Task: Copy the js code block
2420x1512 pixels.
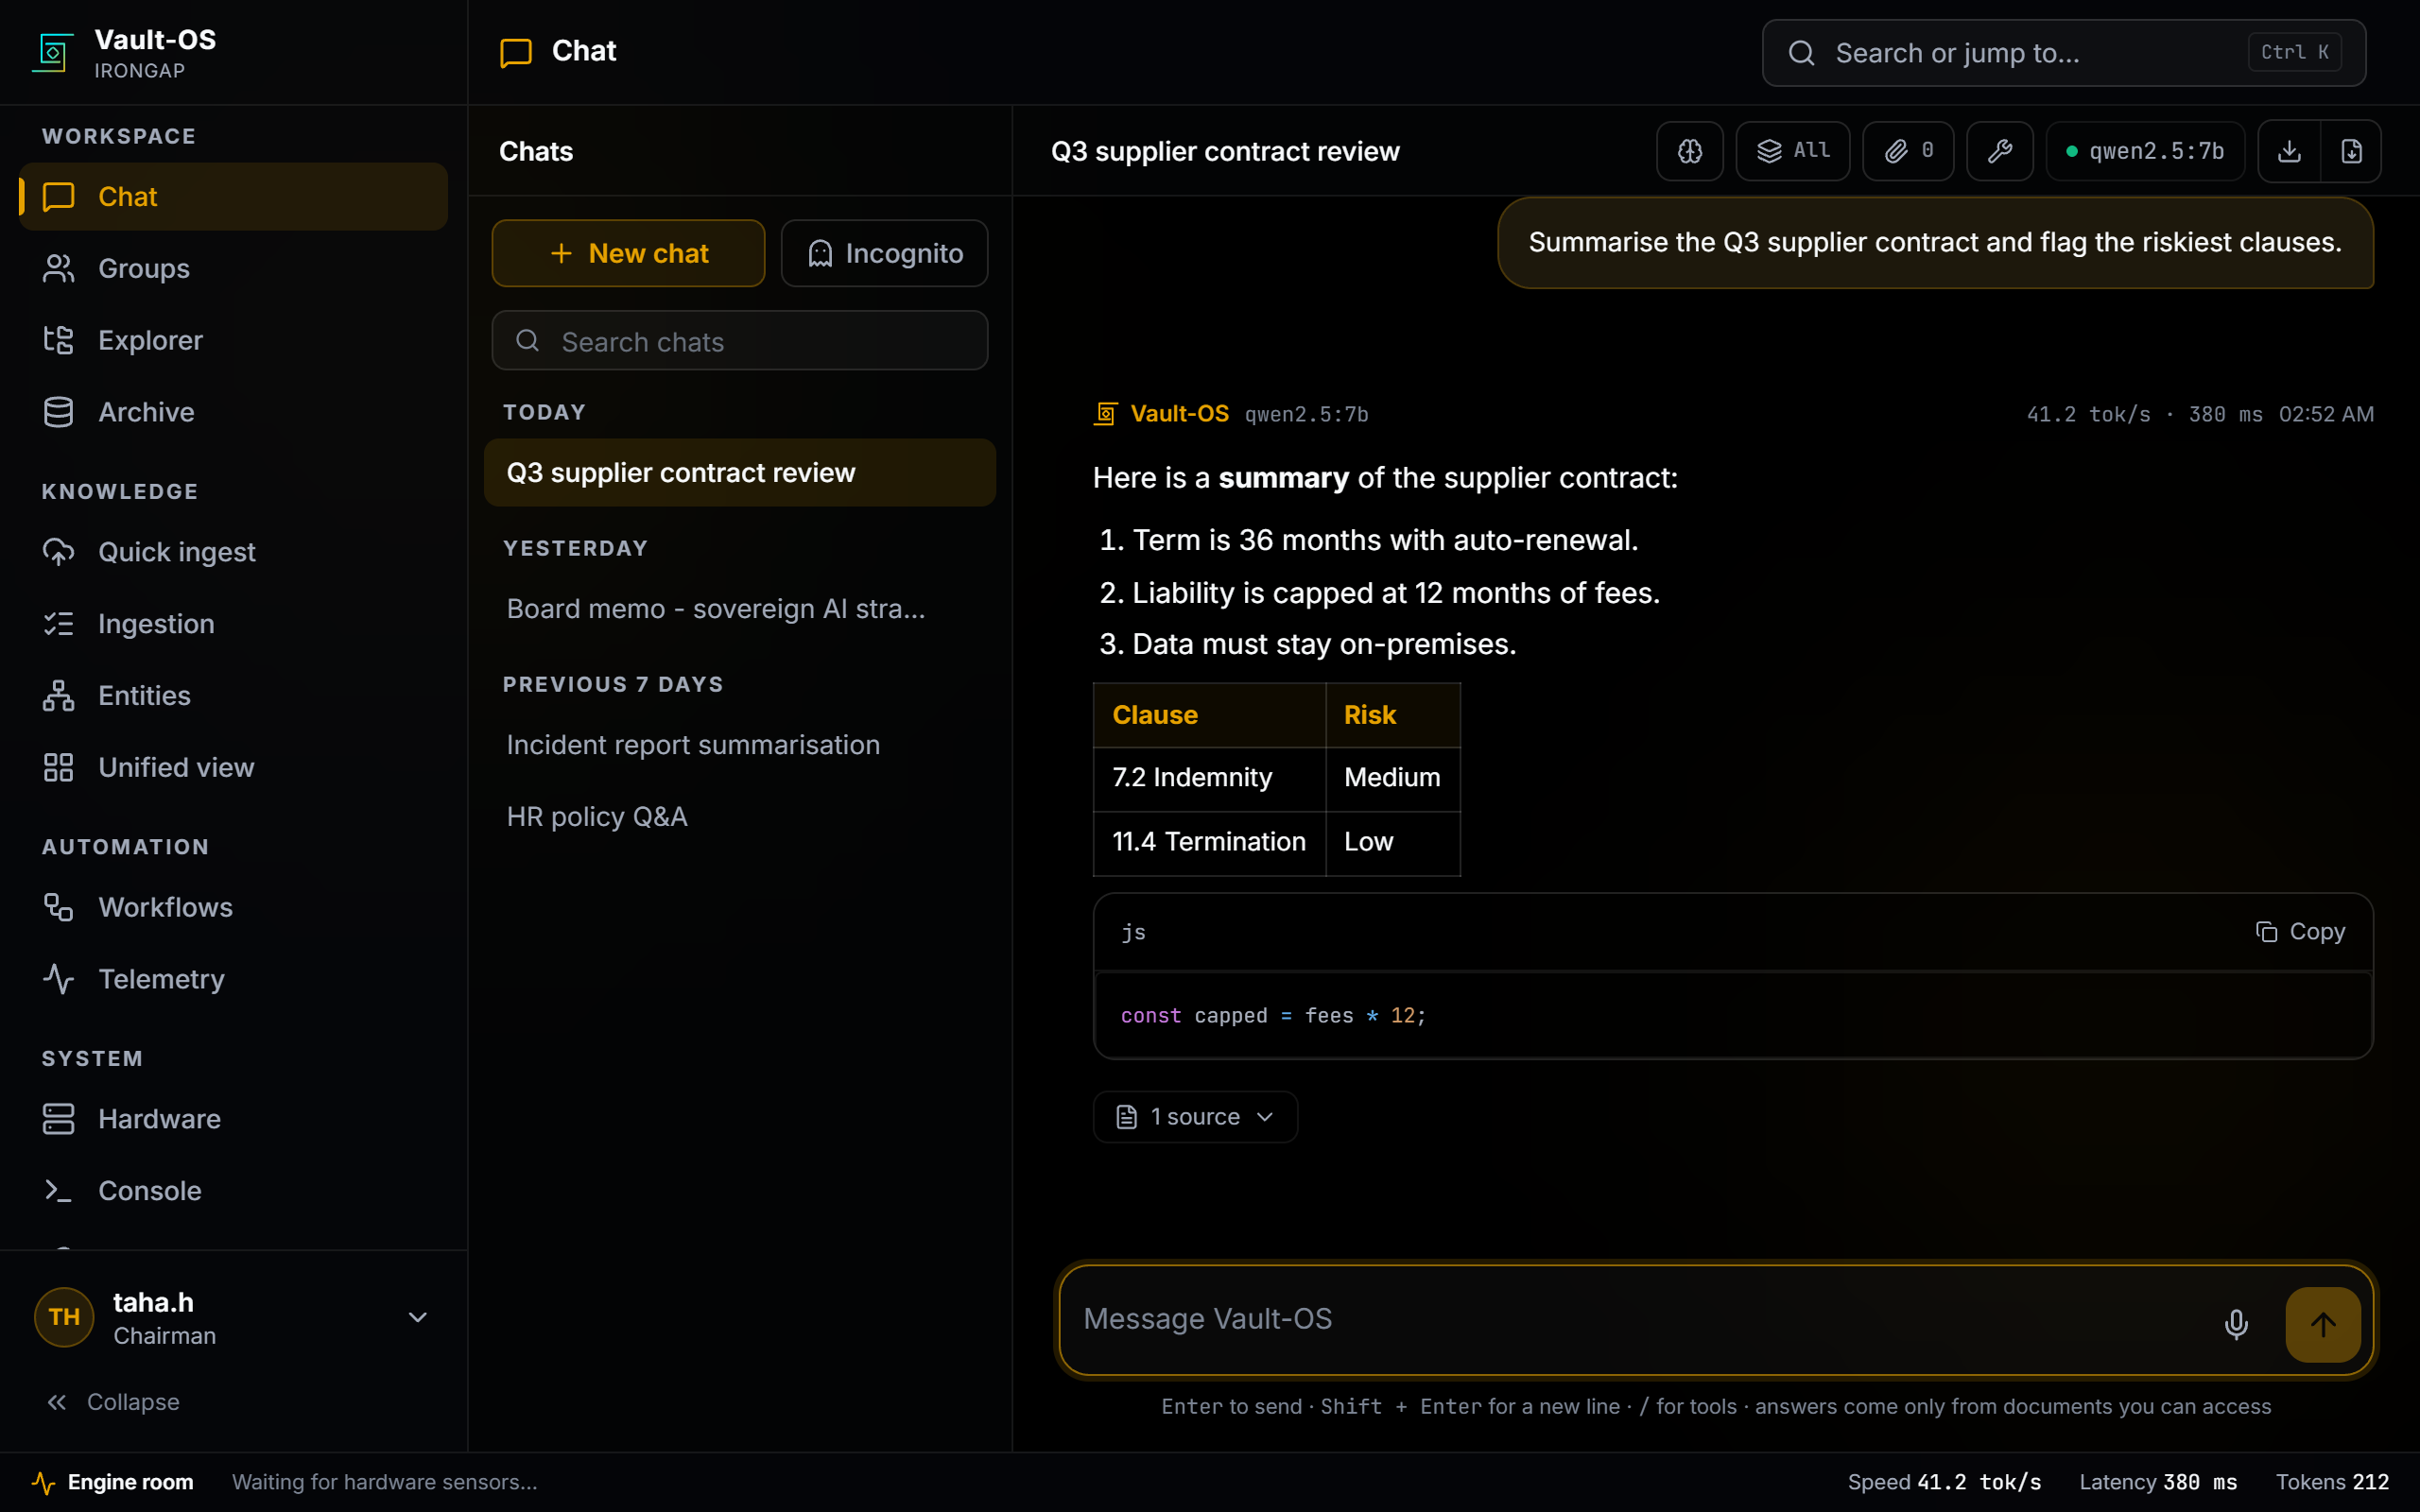Action: click(x=2300, y=931)
